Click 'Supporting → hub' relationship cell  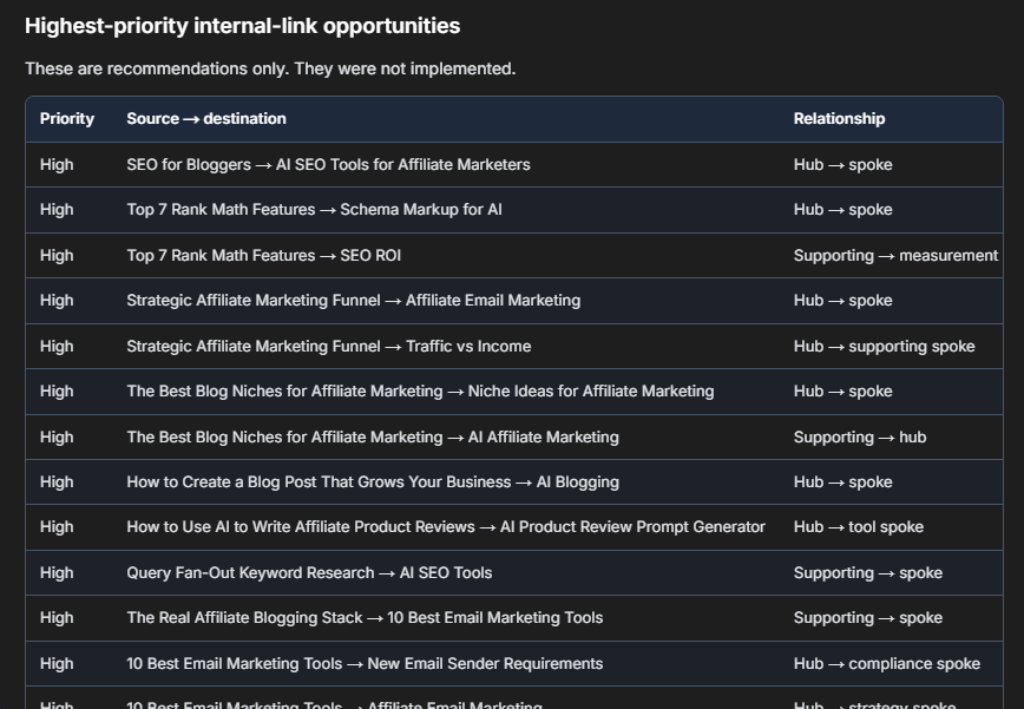(x=860, y=437)
